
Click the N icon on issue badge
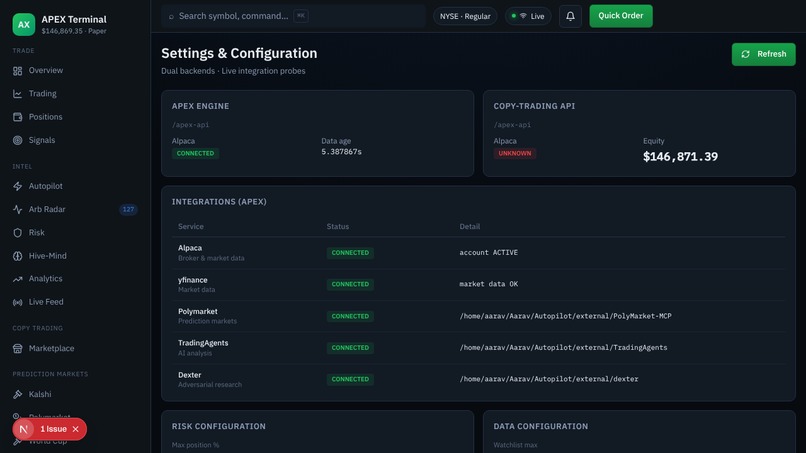(24, 429)
